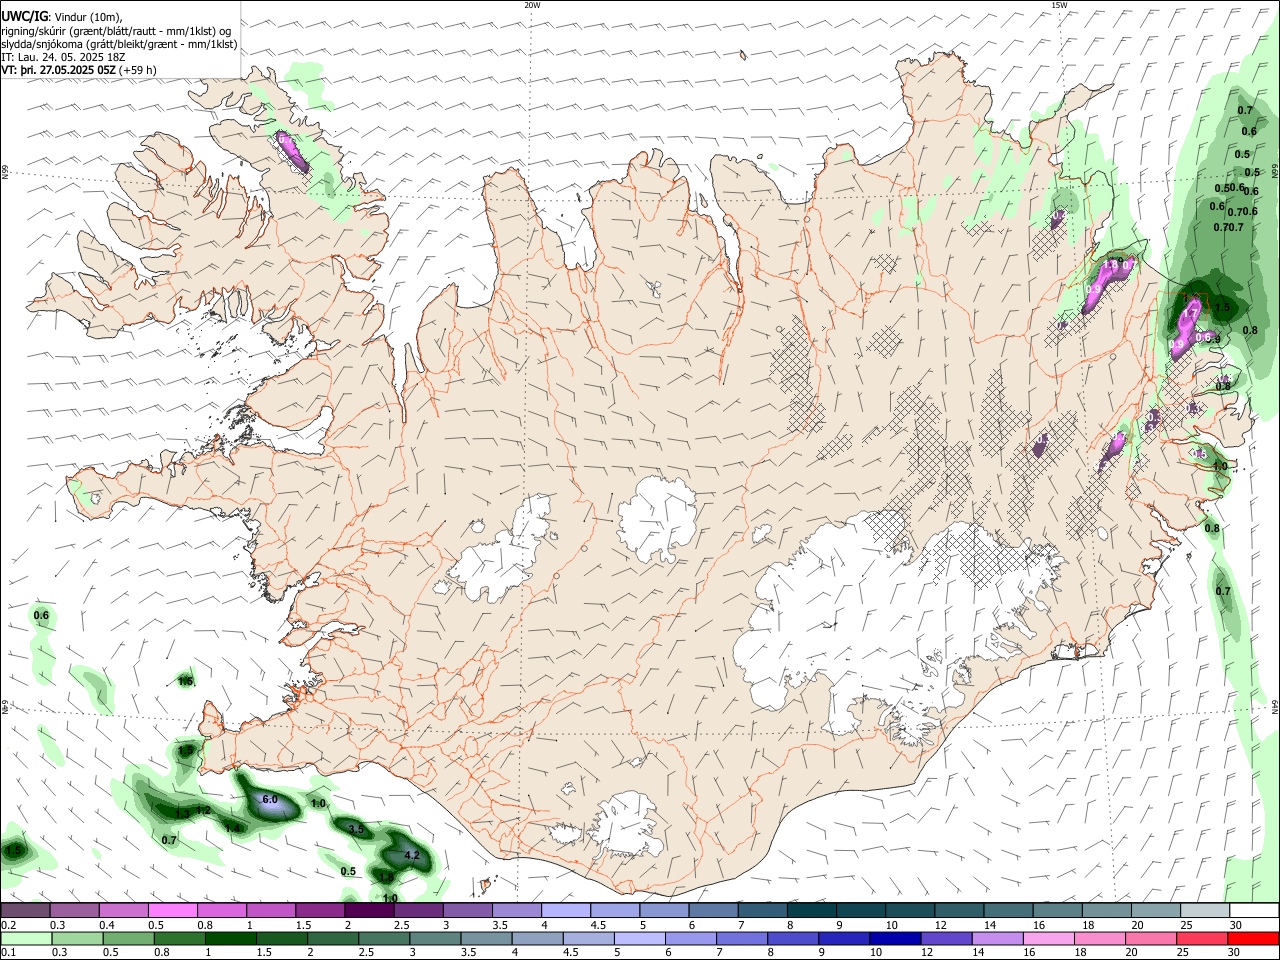Pick the medium green 0.5 swatch in lower legend

tap(128, 938)
